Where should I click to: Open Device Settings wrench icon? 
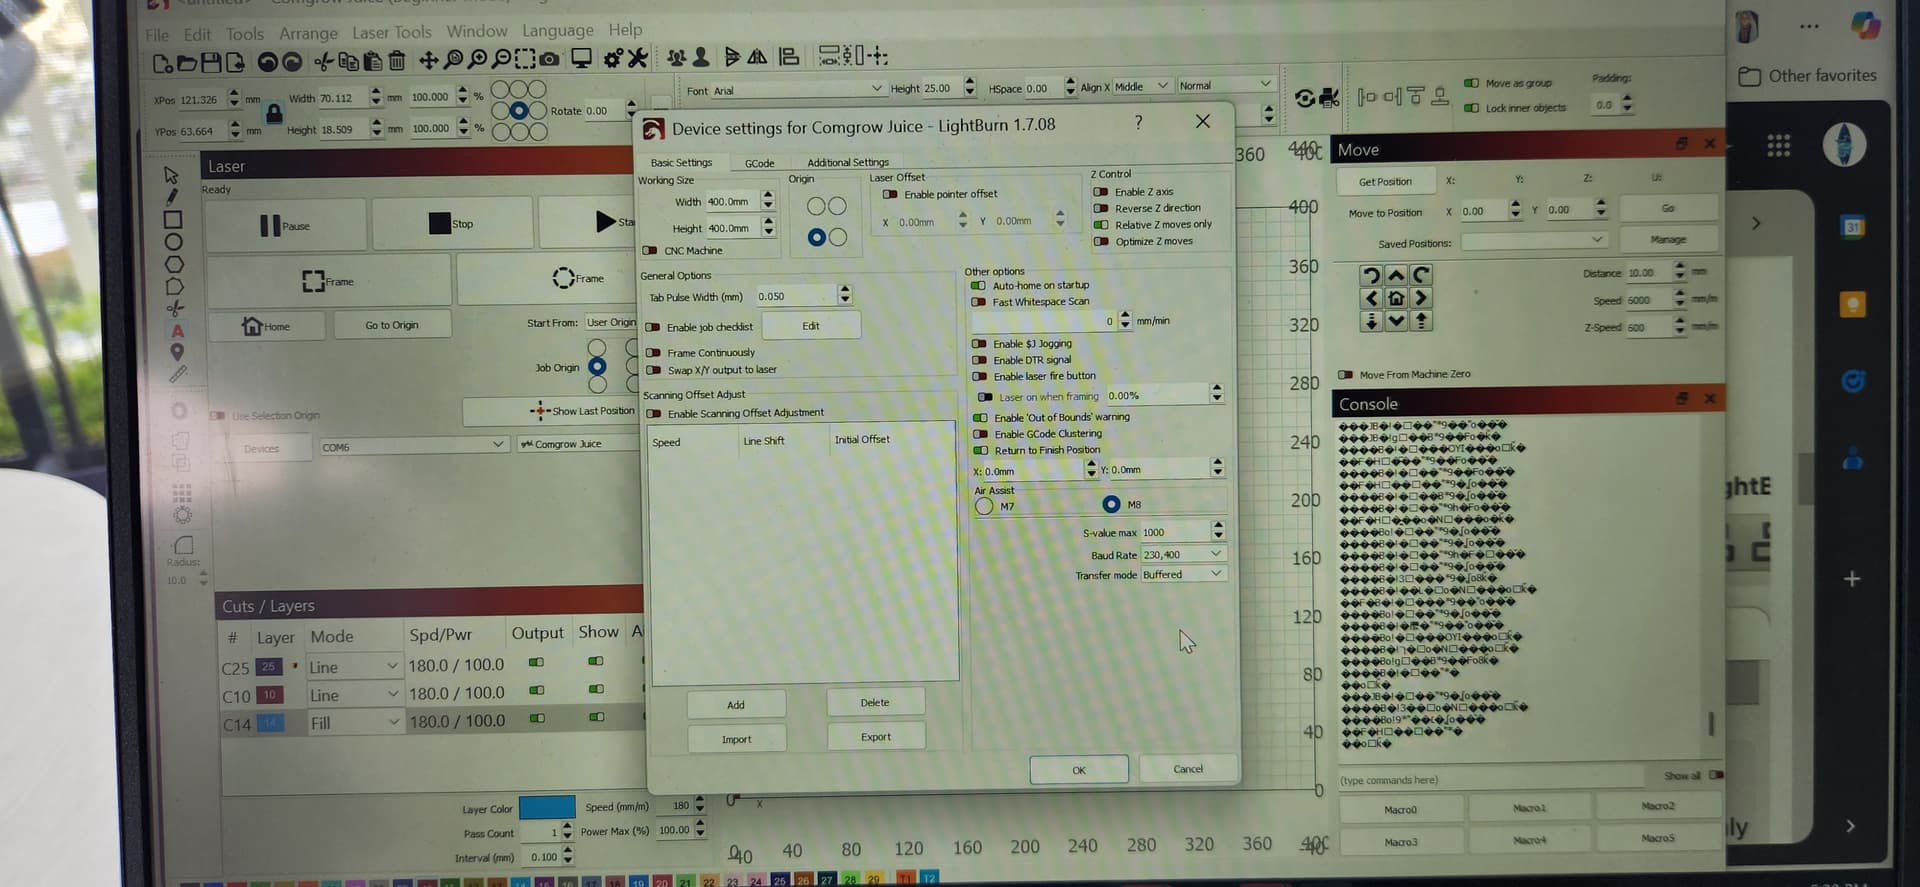point(638,58)
